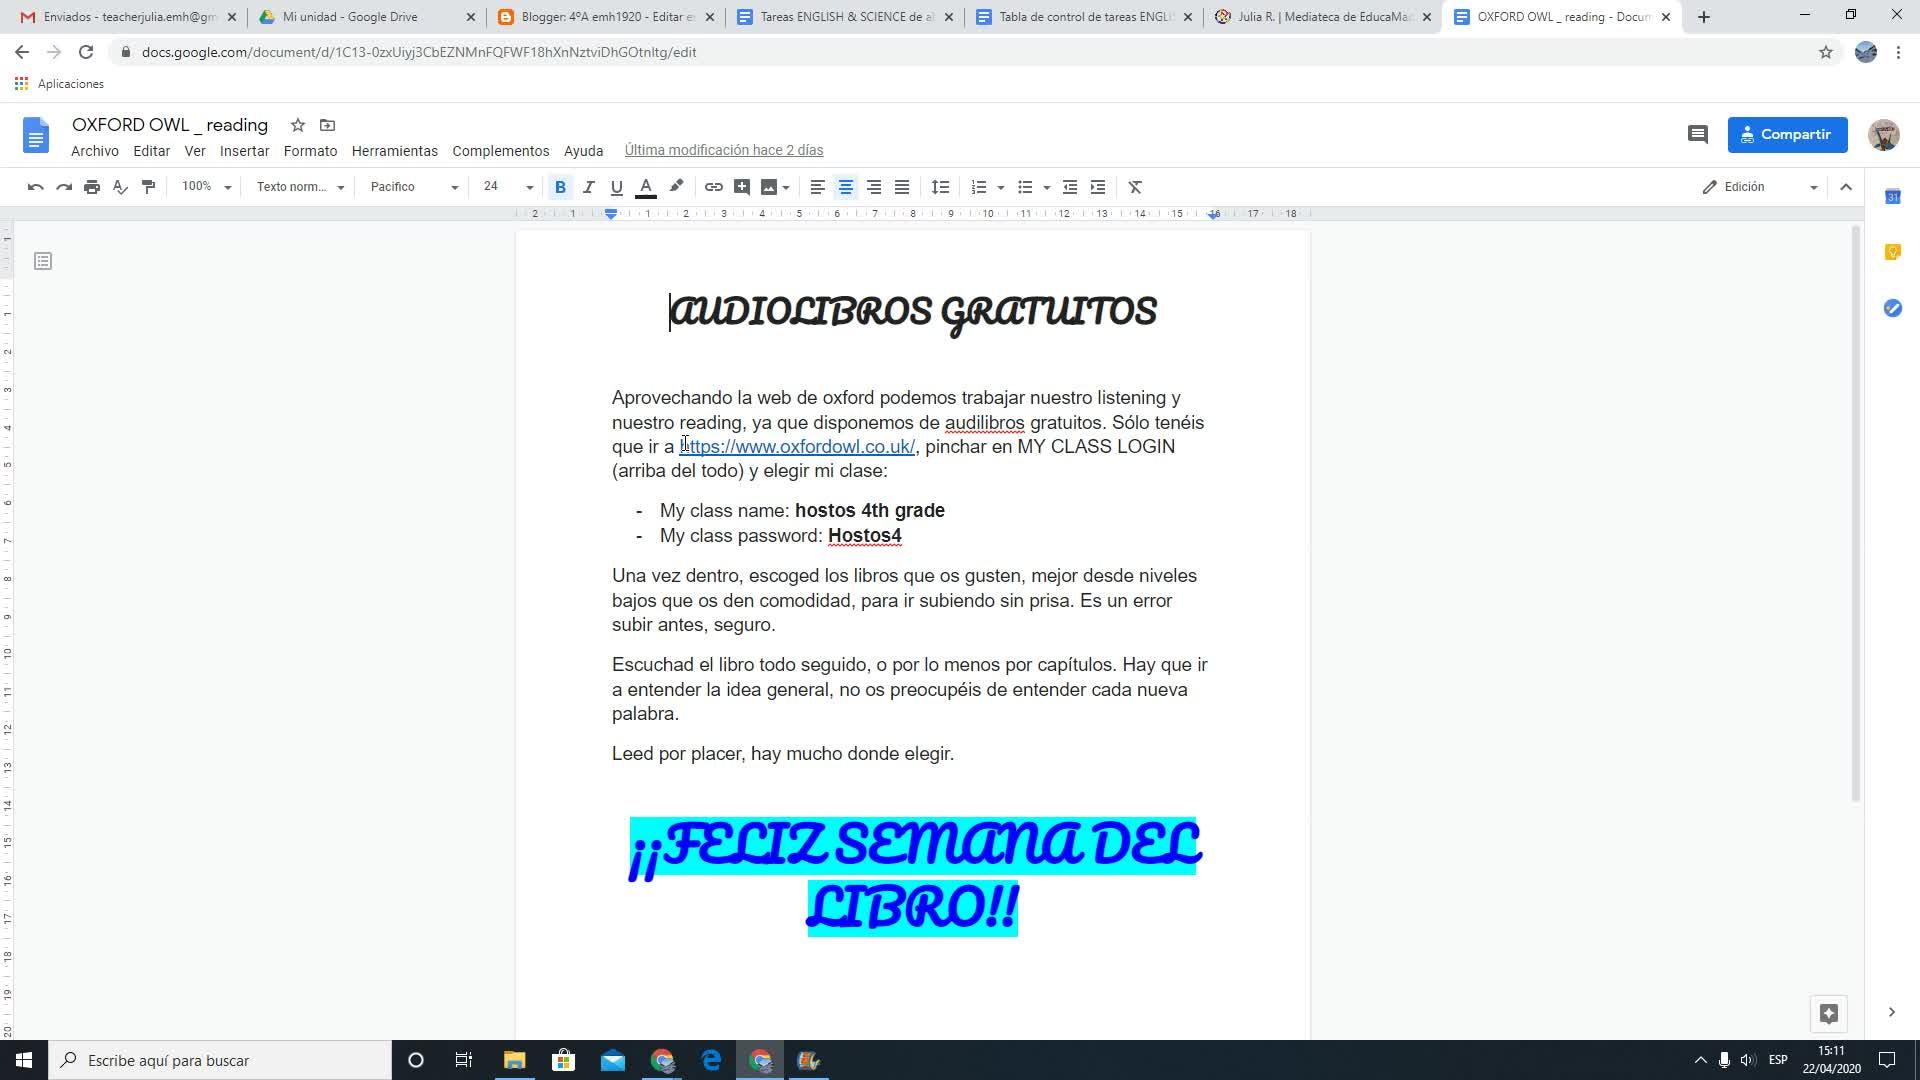Open the Google Keep side panel
The width and height of the screenshot is (1920, 1080).
click(1892, 252)
